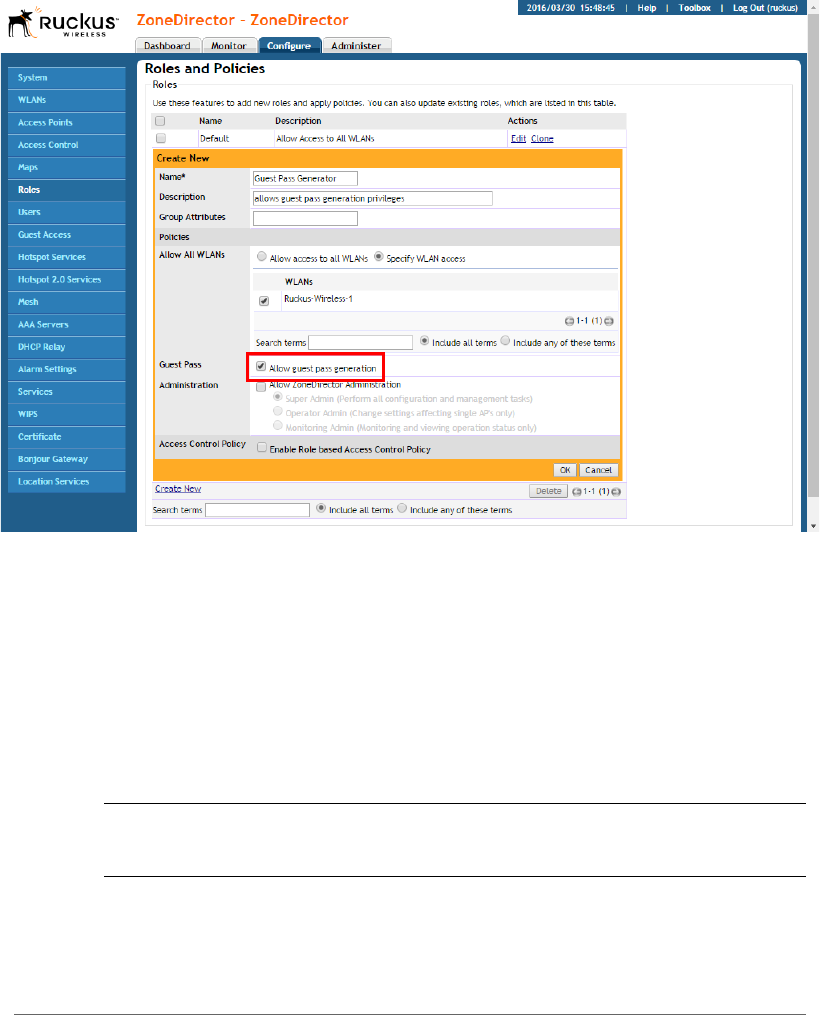Select Include all terms for roles search
Image resolution: width=820 pixels, height=1015 pixels.
pos(321,509)
